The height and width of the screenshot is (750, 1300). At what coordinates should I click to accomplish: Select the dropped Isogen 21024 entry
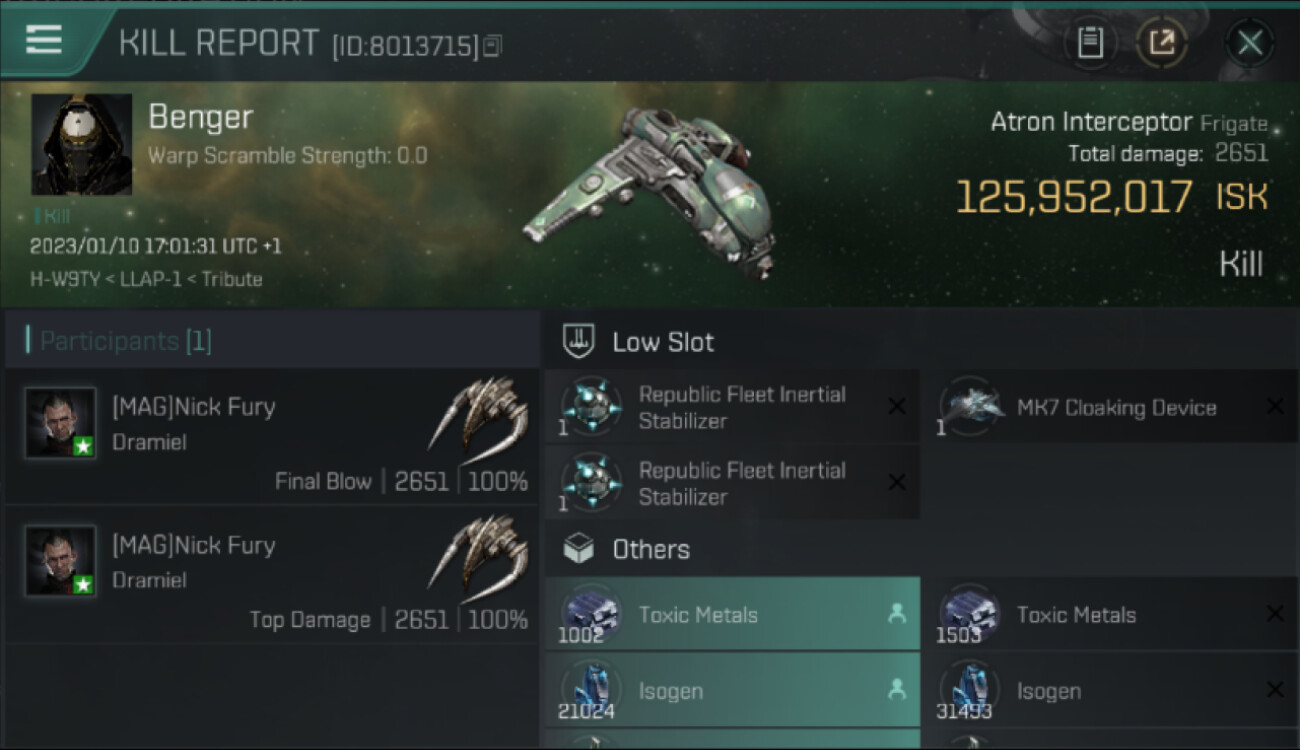click(732, 691)
